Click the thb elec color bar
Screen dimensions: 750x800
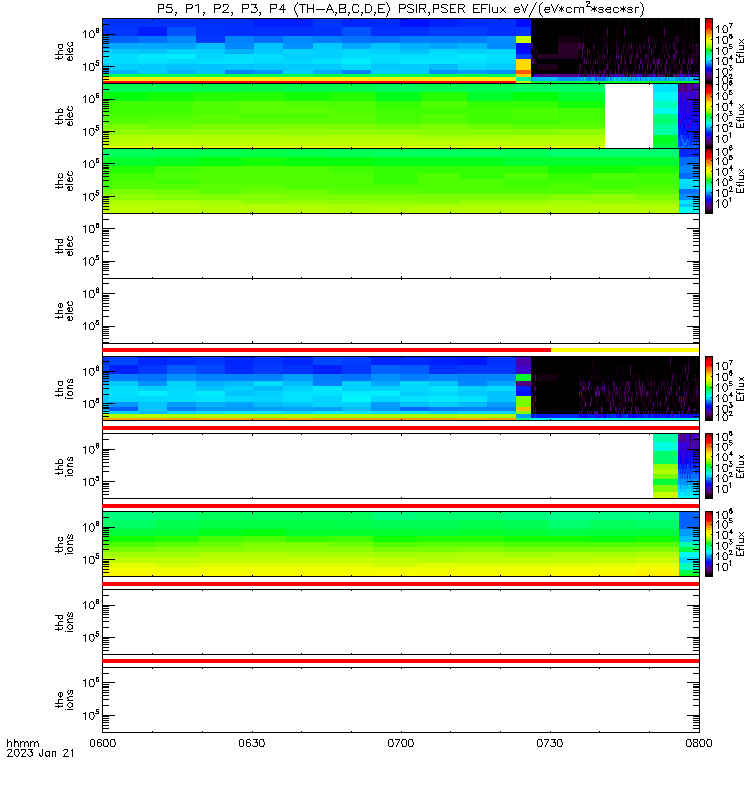pos(709,116)
